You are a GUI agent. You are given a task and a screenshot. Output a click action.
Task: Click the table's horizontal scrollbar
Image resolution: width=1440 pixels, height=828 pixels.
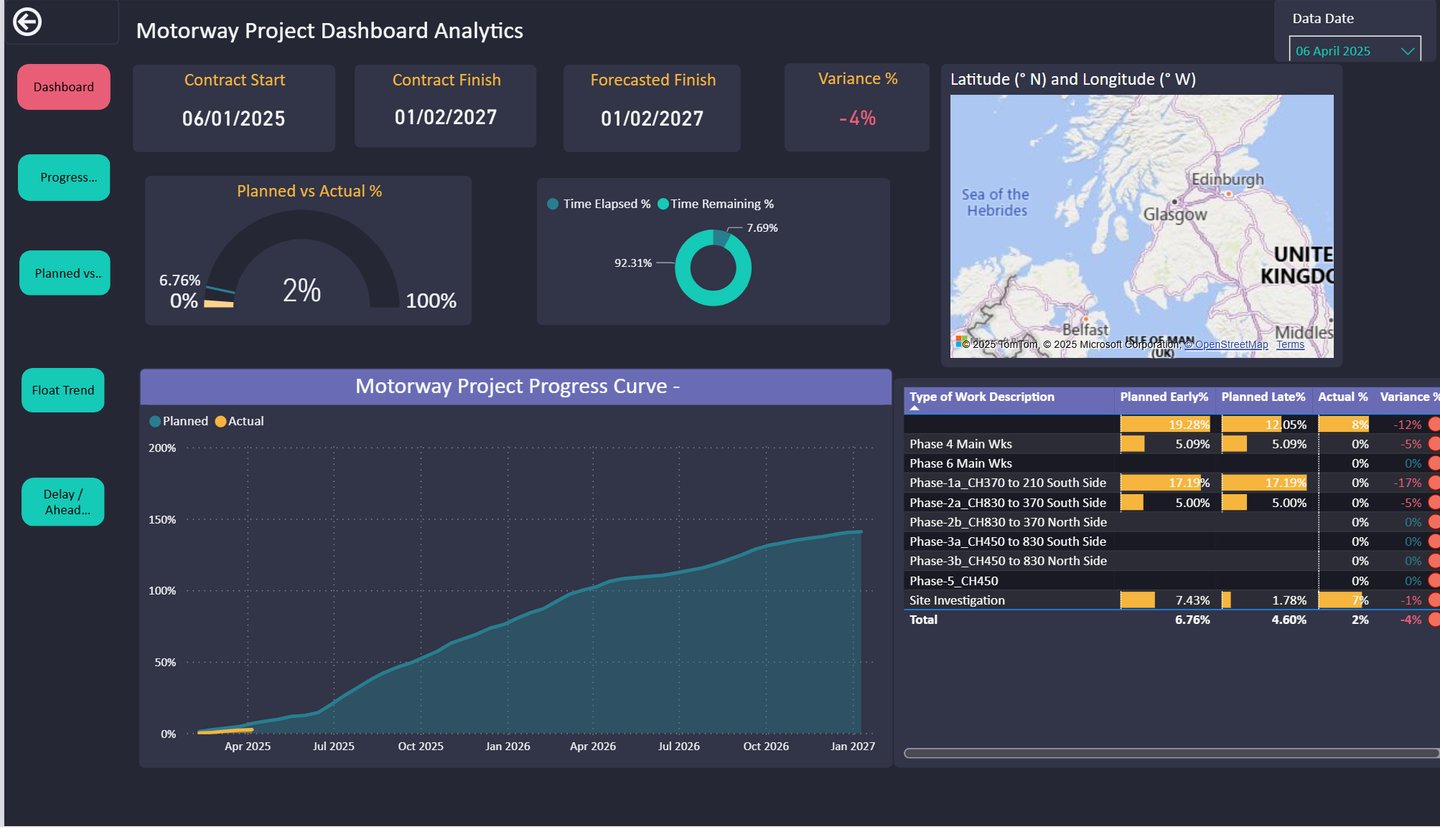click(1170, 753)
